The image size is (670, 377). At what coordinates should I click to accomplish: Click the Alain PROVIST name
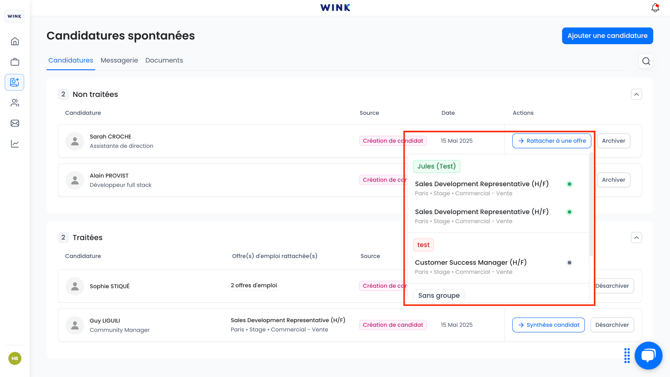tap(109, 176)
